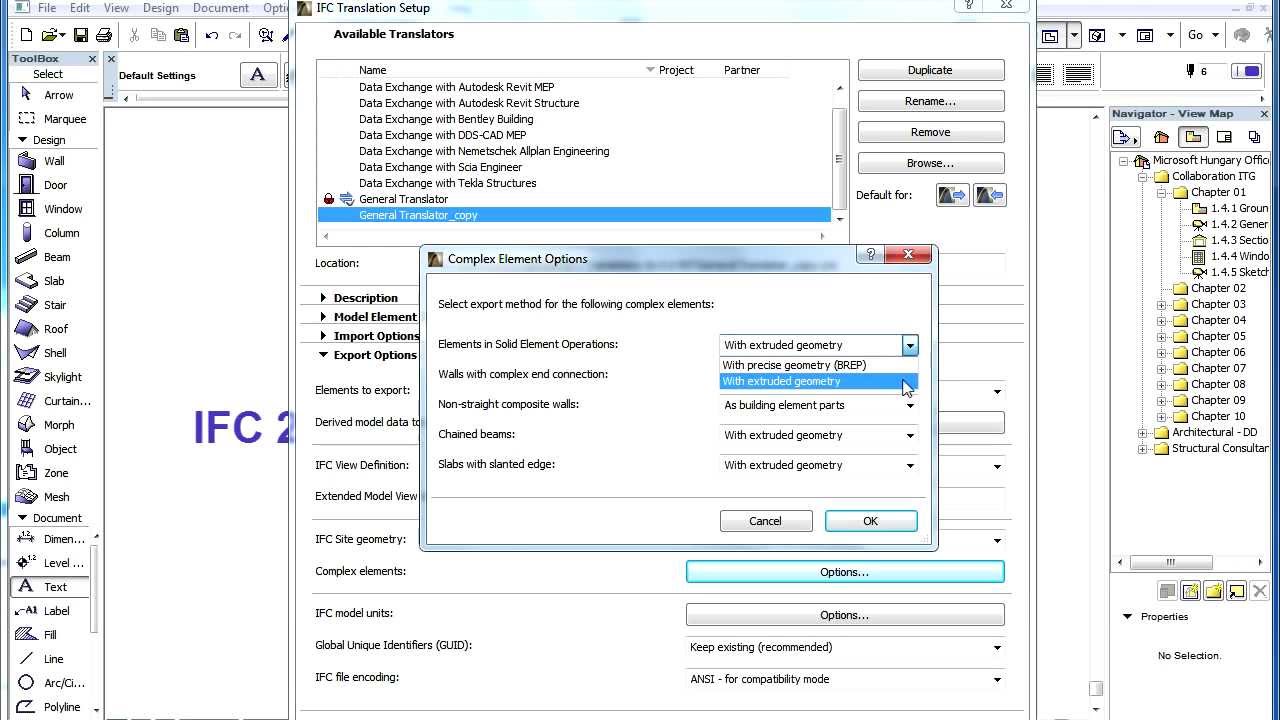The height and width of the screenshot is (720, 1280).
Task: Pick the Level Dimension tool
Action: (x=50, y=563)
